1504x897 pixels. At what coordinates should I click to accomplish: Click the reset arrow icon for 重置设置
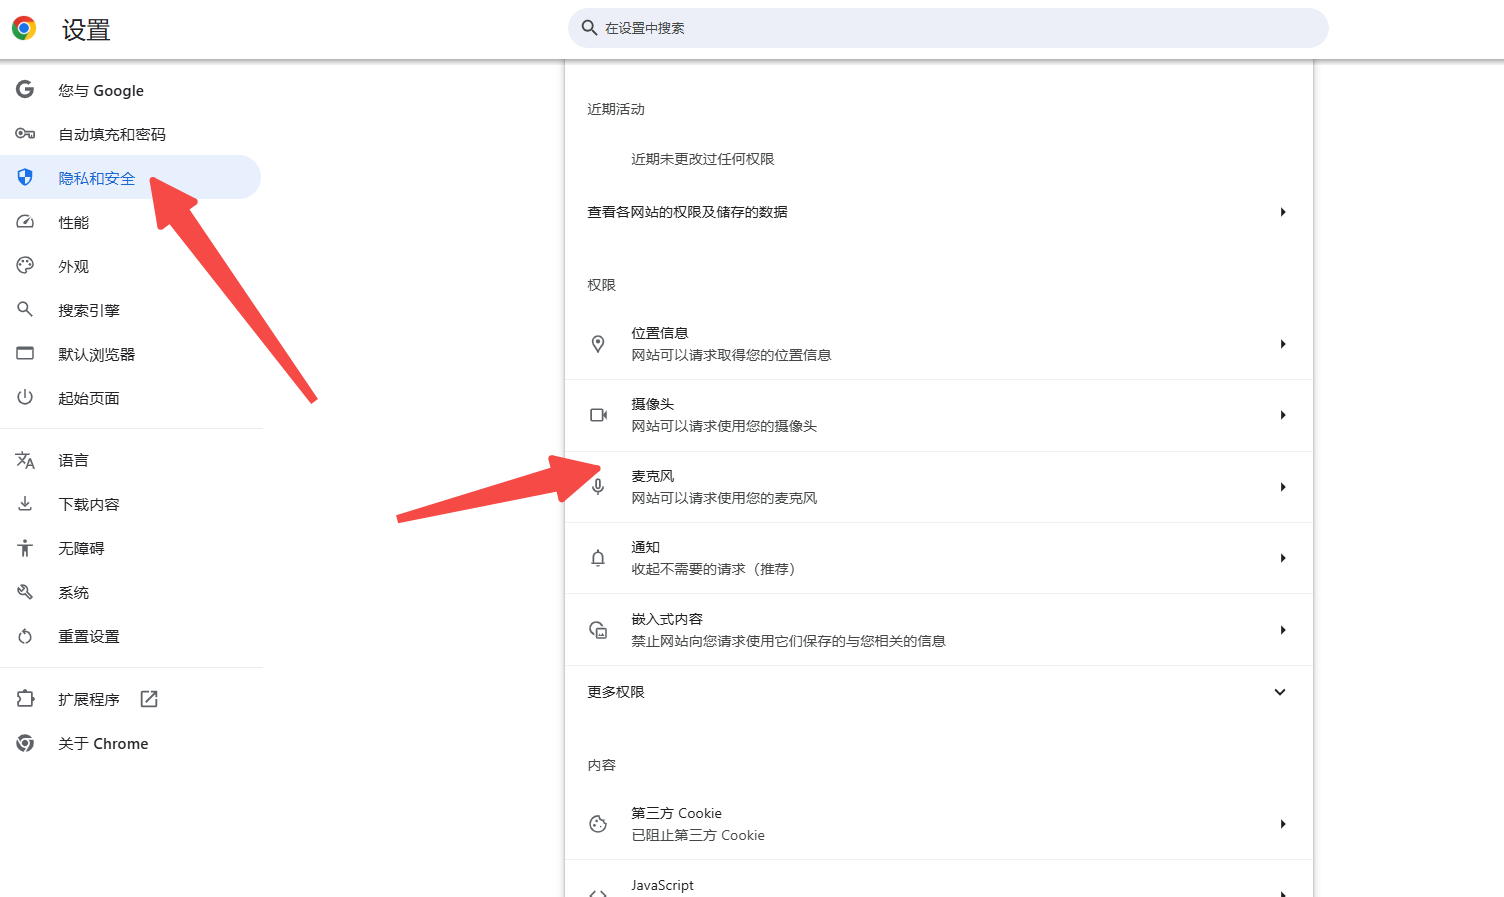25,636
